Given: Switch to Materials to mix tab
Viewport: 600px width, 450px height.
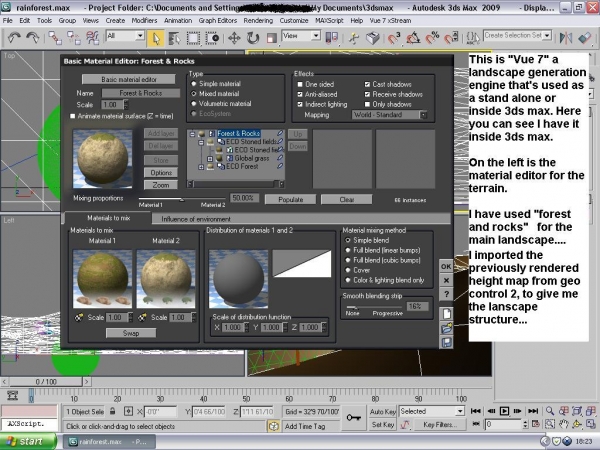Looking at the screenshot, I should 109,218.
